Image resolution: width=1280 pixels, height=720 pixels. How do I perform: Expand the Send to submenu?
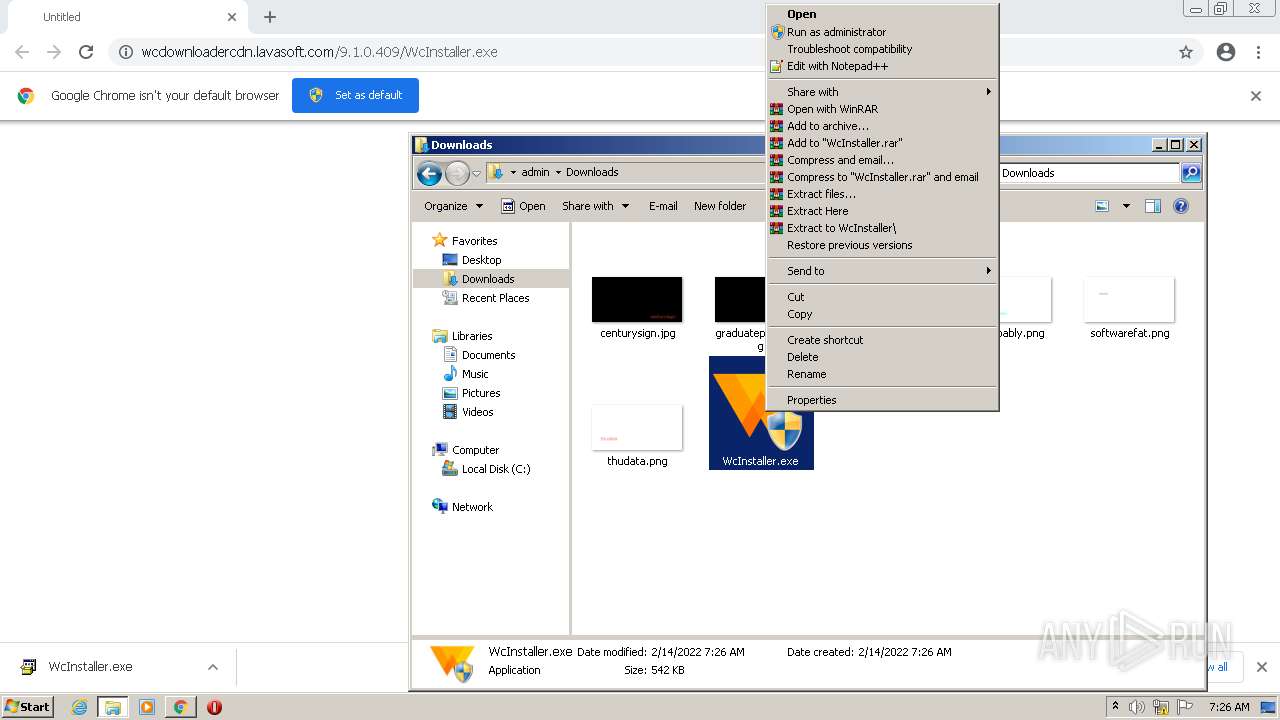pyautogui.click(x=882, y=271)
